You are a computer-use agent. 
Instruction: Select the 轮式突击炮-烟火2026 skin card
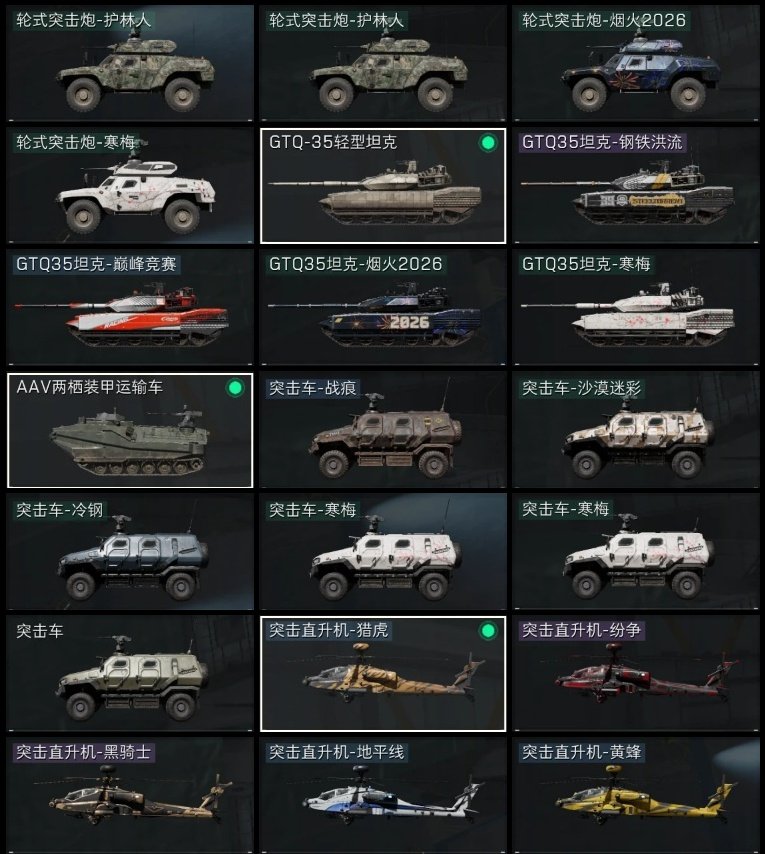point(635,63)
